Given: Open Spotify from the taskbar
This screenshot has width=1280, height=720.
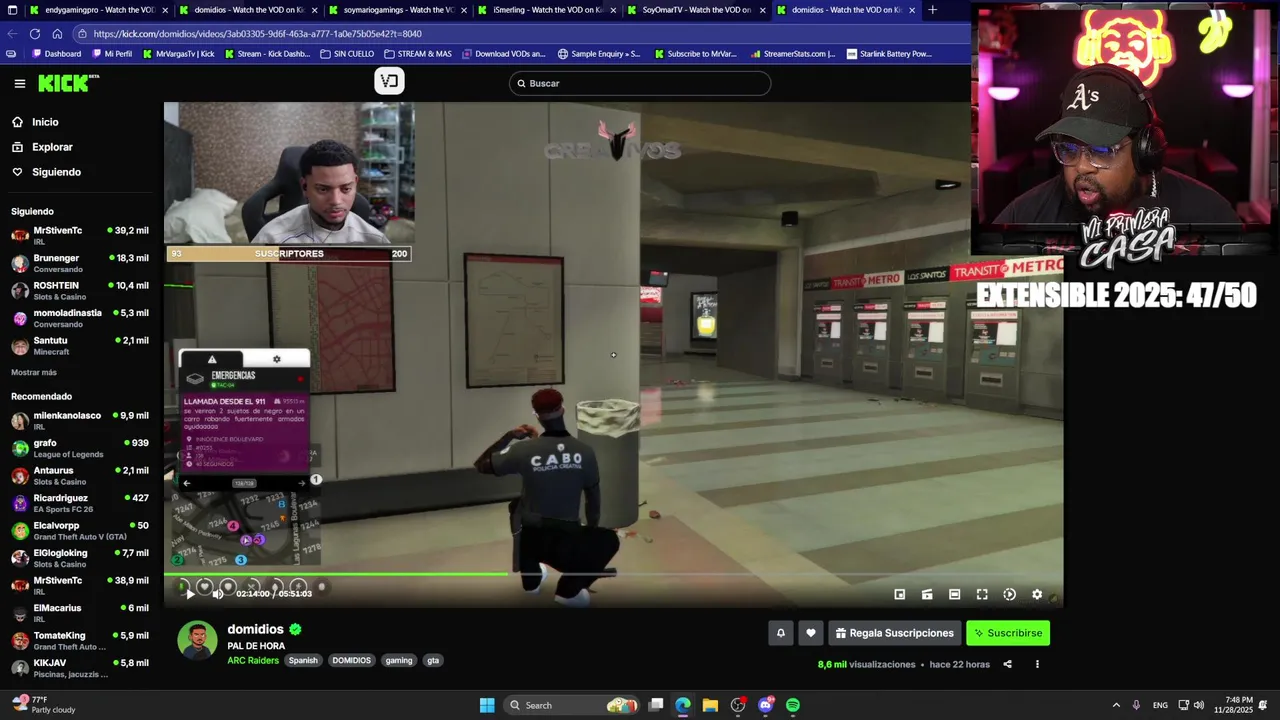Looking at the screenshot, I should click(x=792, y=705).
